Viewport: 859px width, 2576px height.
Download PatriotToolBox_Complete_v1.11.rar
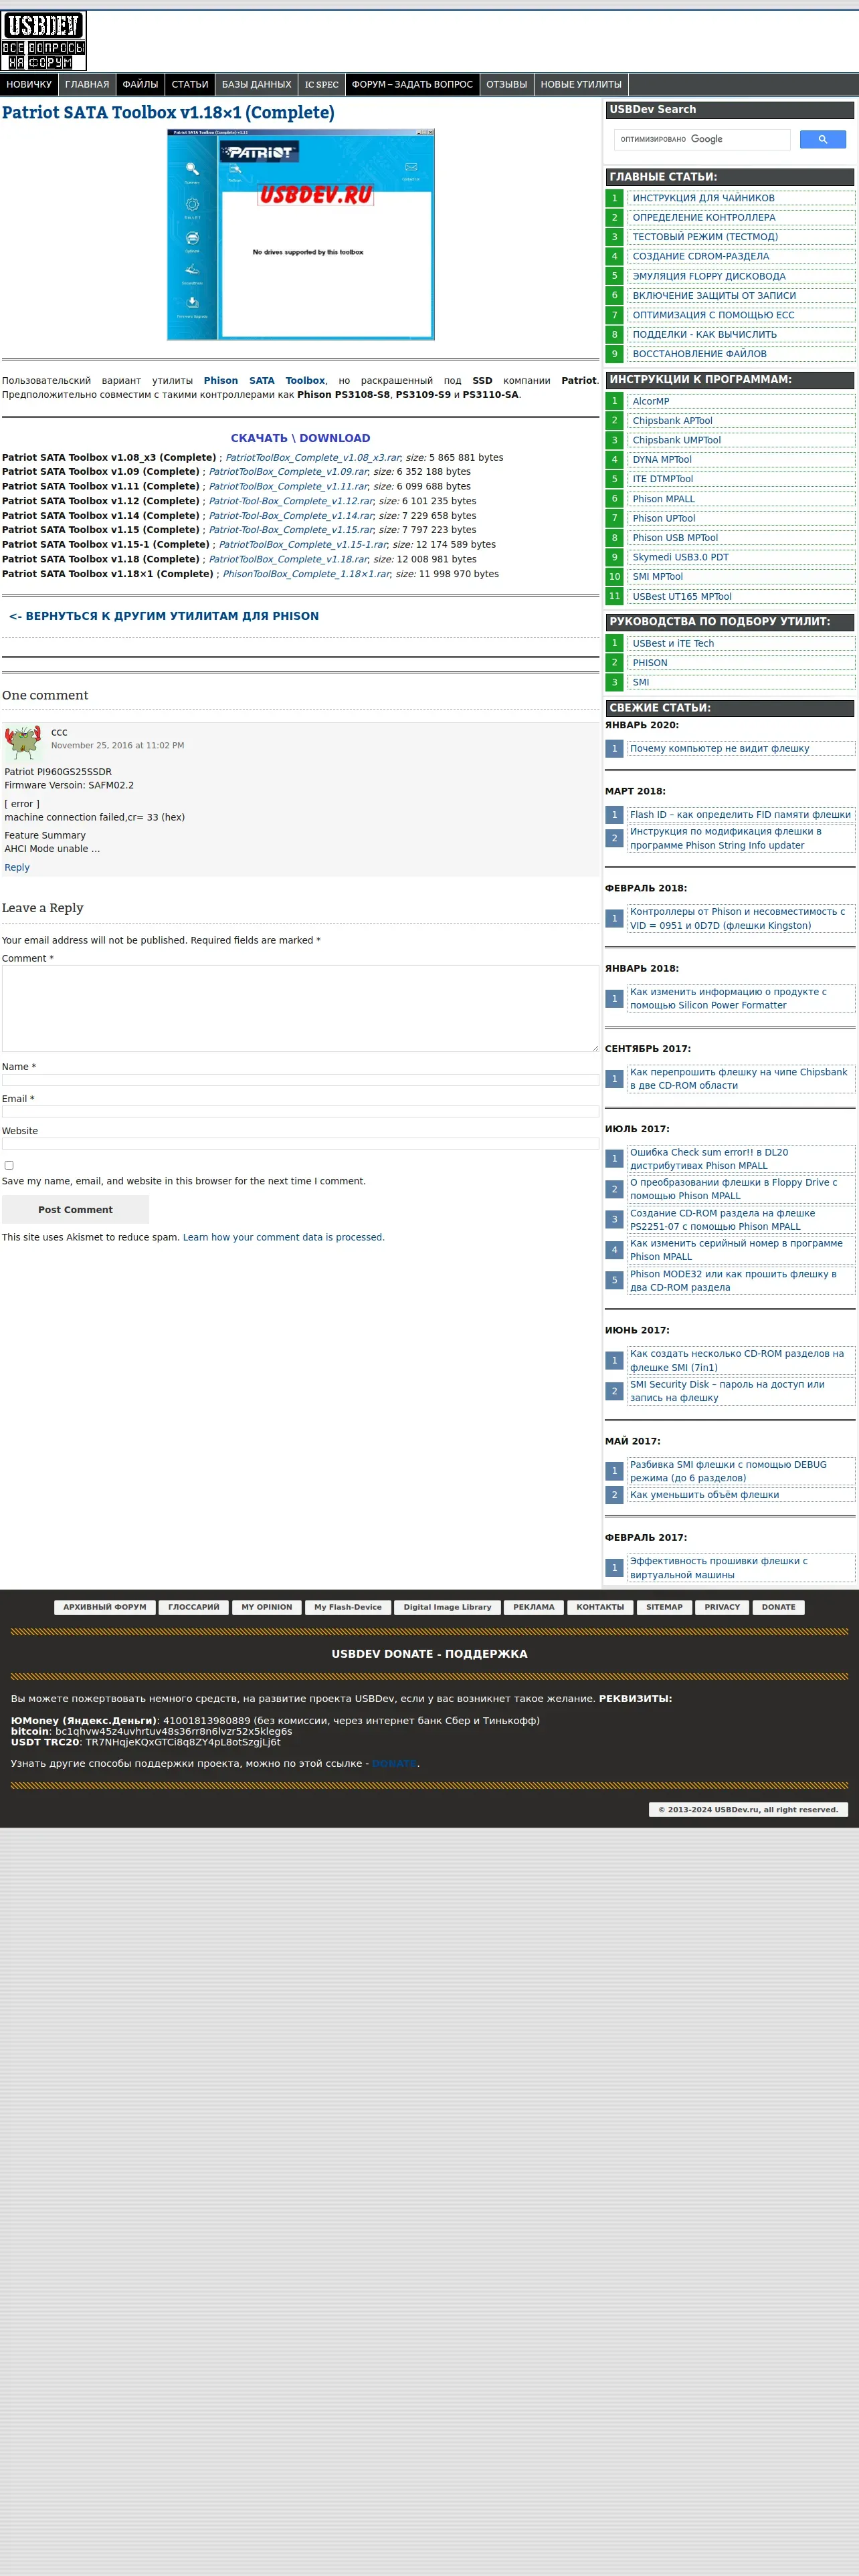(288, 487)
